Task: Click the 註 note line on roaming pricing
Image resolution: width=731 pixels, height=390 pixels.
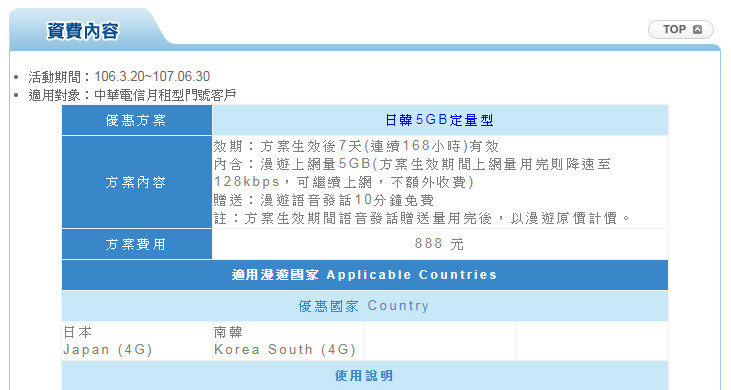Action: (x=422, y=218)
